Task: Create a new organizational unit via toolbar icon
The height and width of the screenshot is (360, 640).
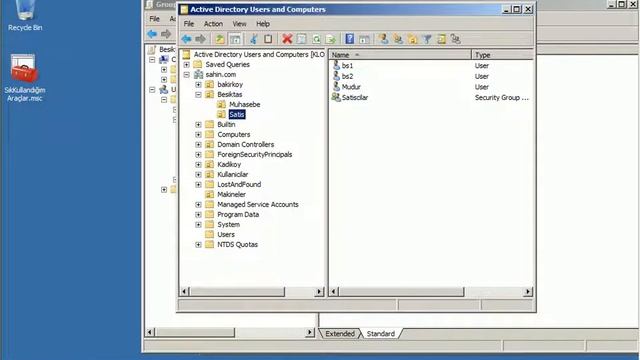Action: pyautogui.click(x=412, y=39)
